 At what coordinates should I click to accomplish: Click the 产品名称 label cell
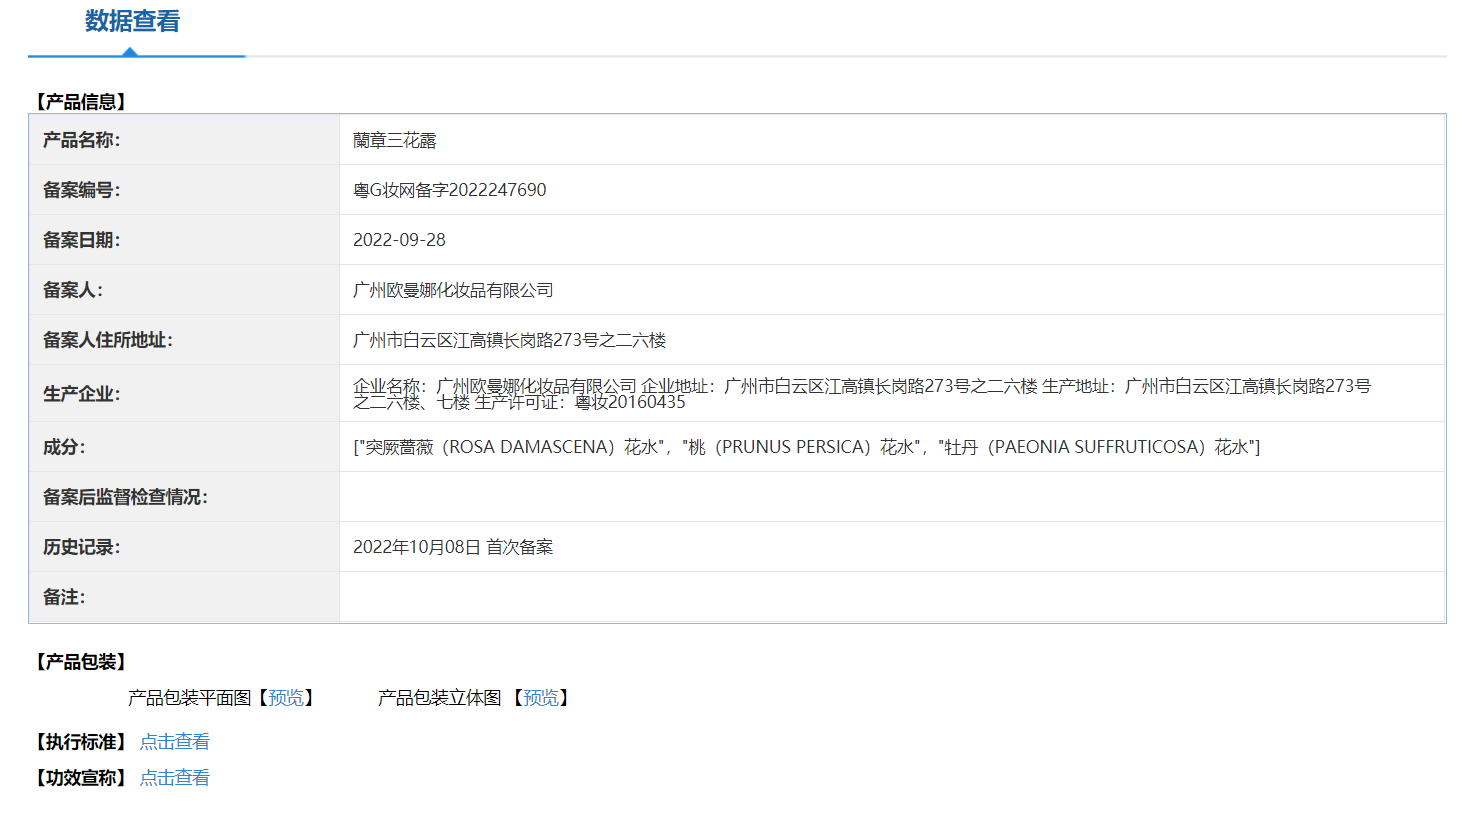(184, 140)
